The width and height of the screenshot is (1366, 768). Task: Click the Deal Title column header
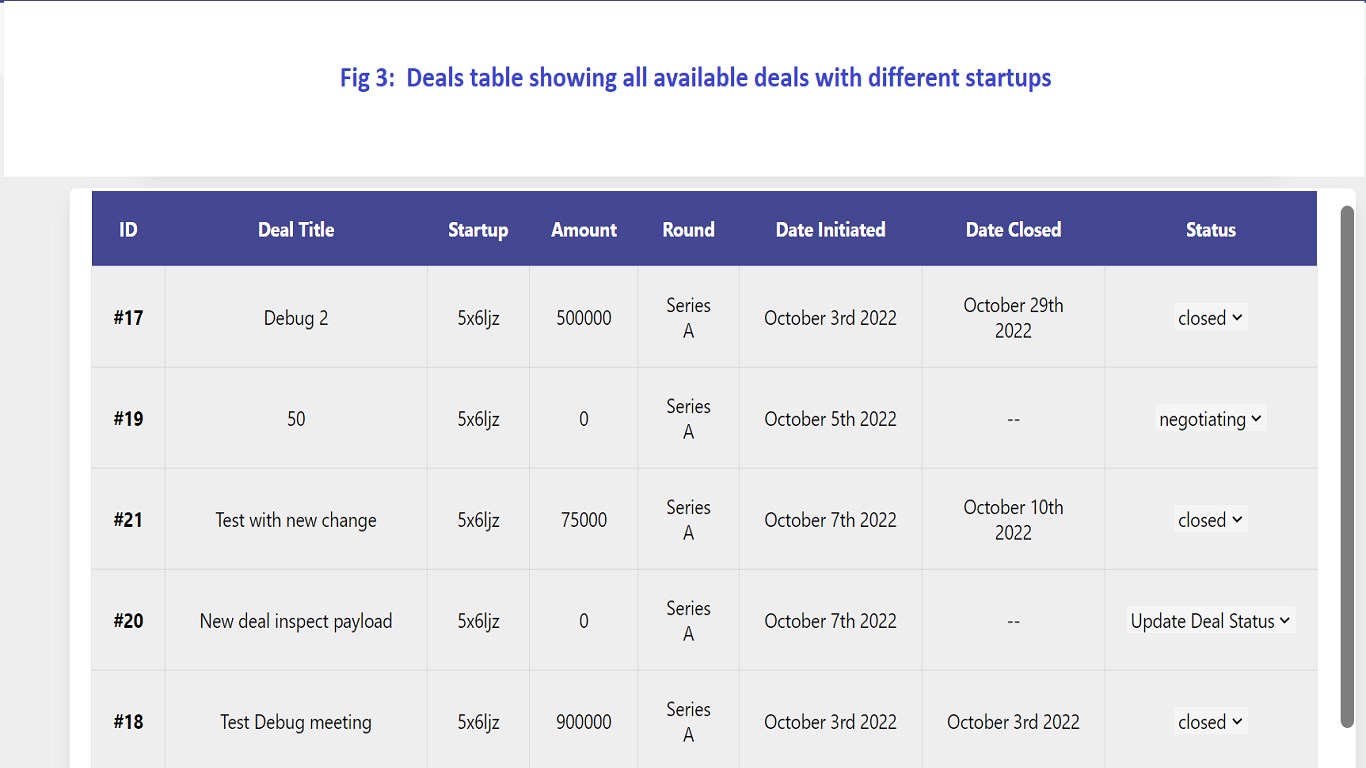296,230
